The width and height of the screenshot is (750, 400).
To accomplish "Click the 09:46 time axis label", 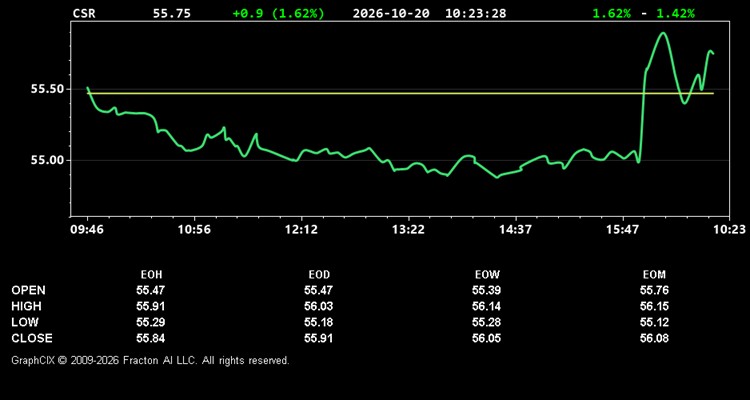I will (87, 230).
